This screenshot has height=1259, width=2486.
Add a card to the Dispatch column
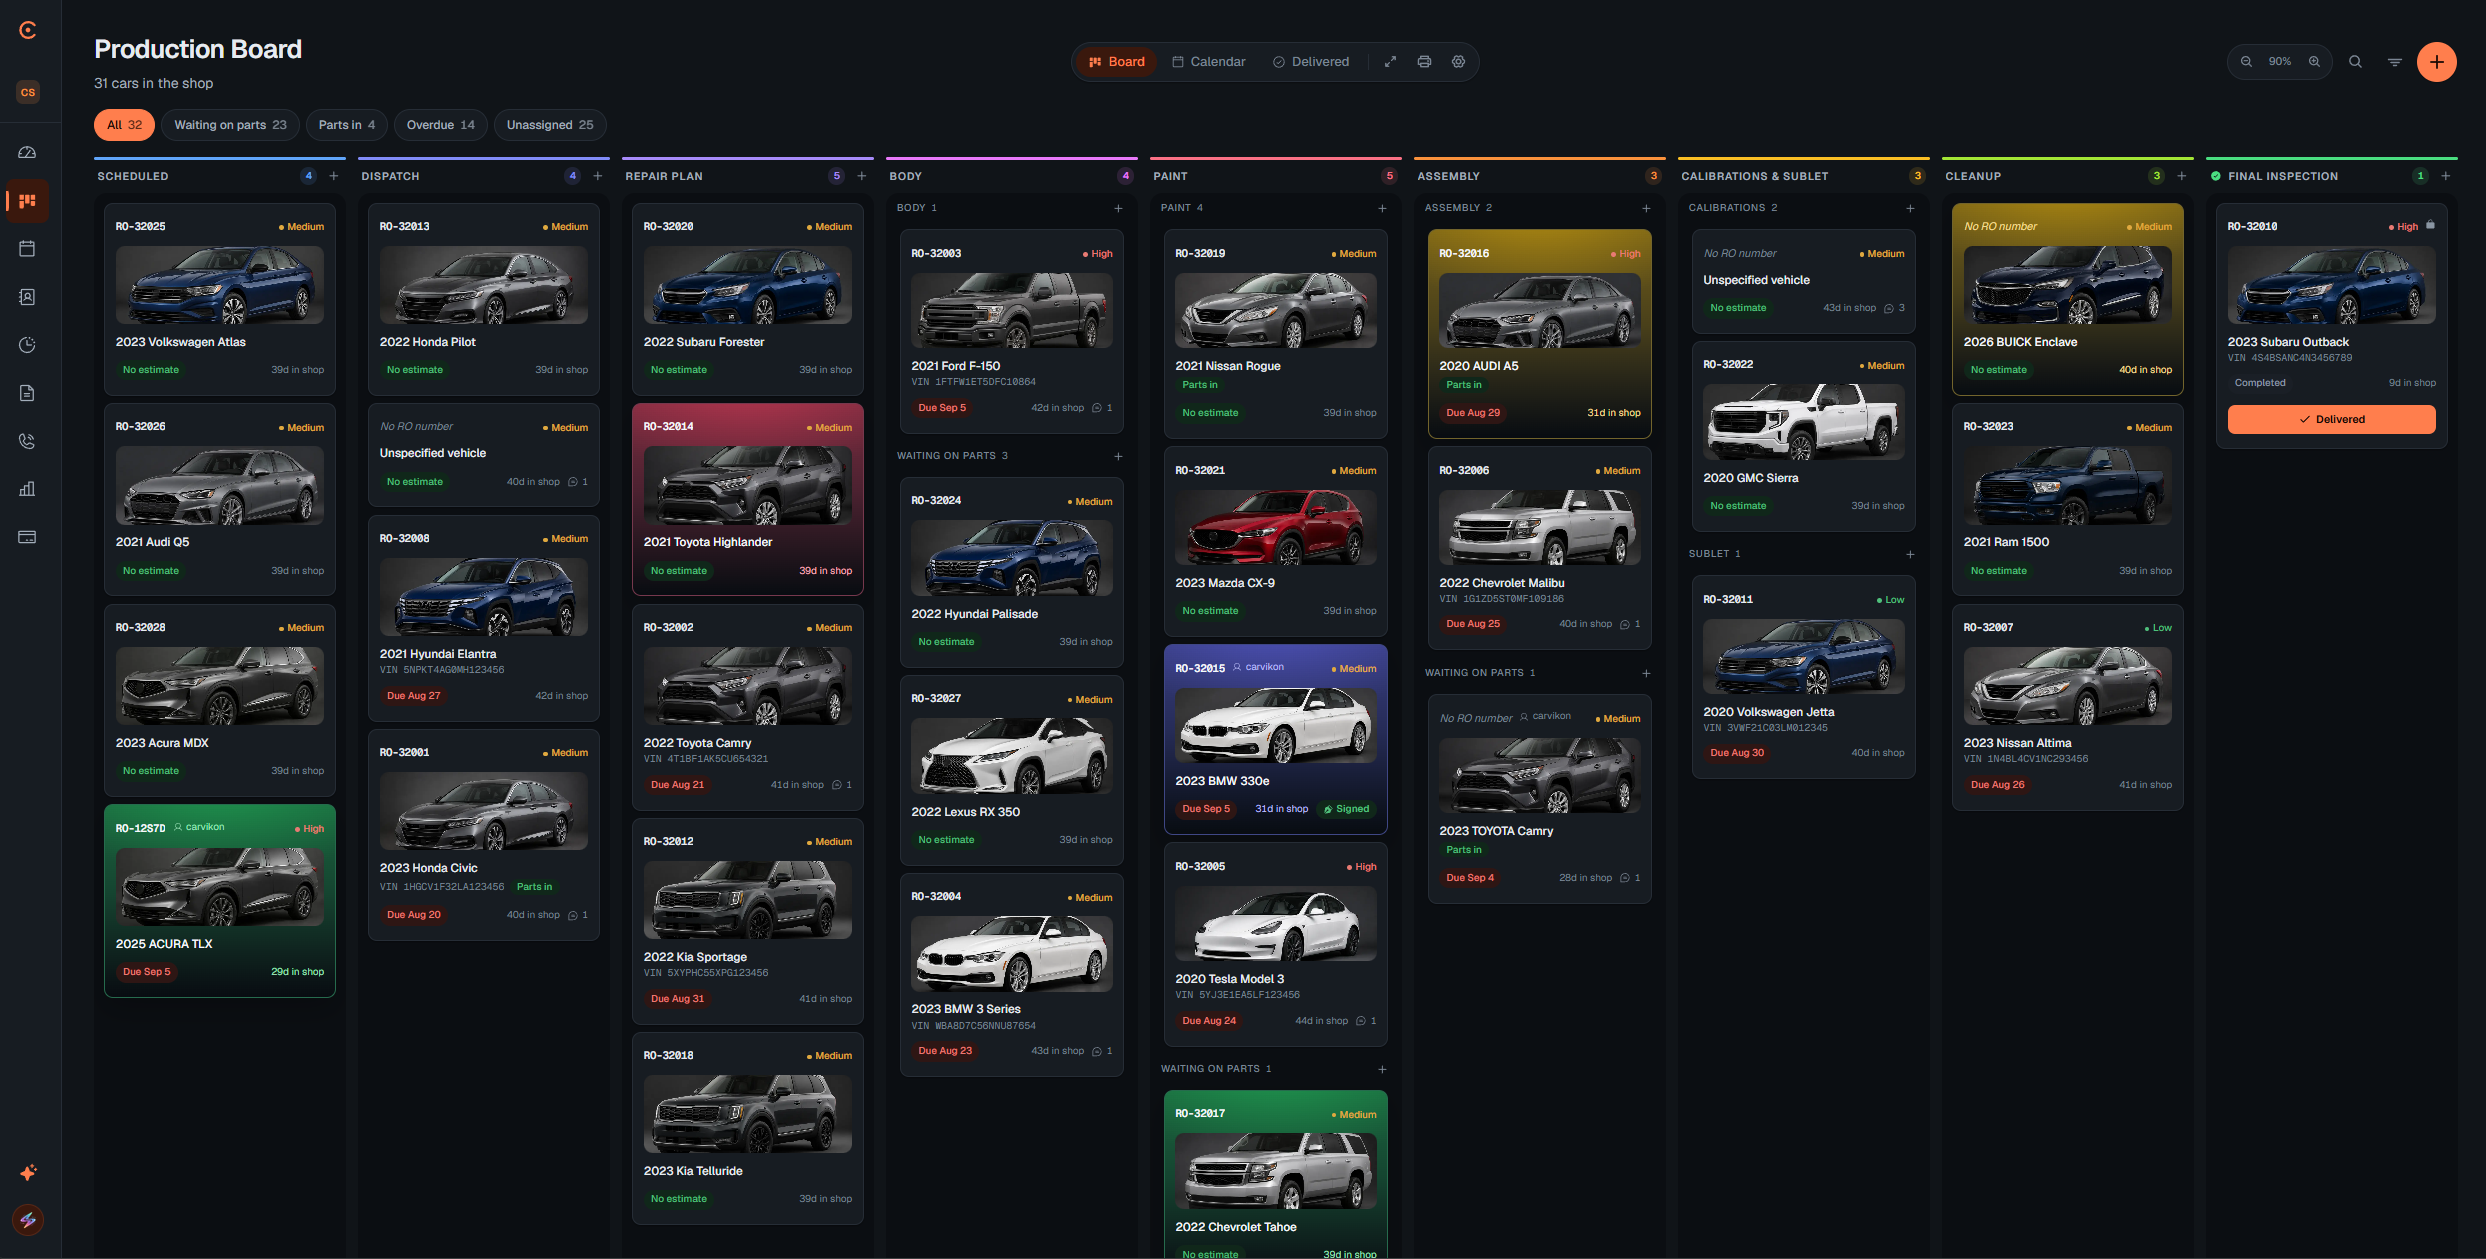598,176
